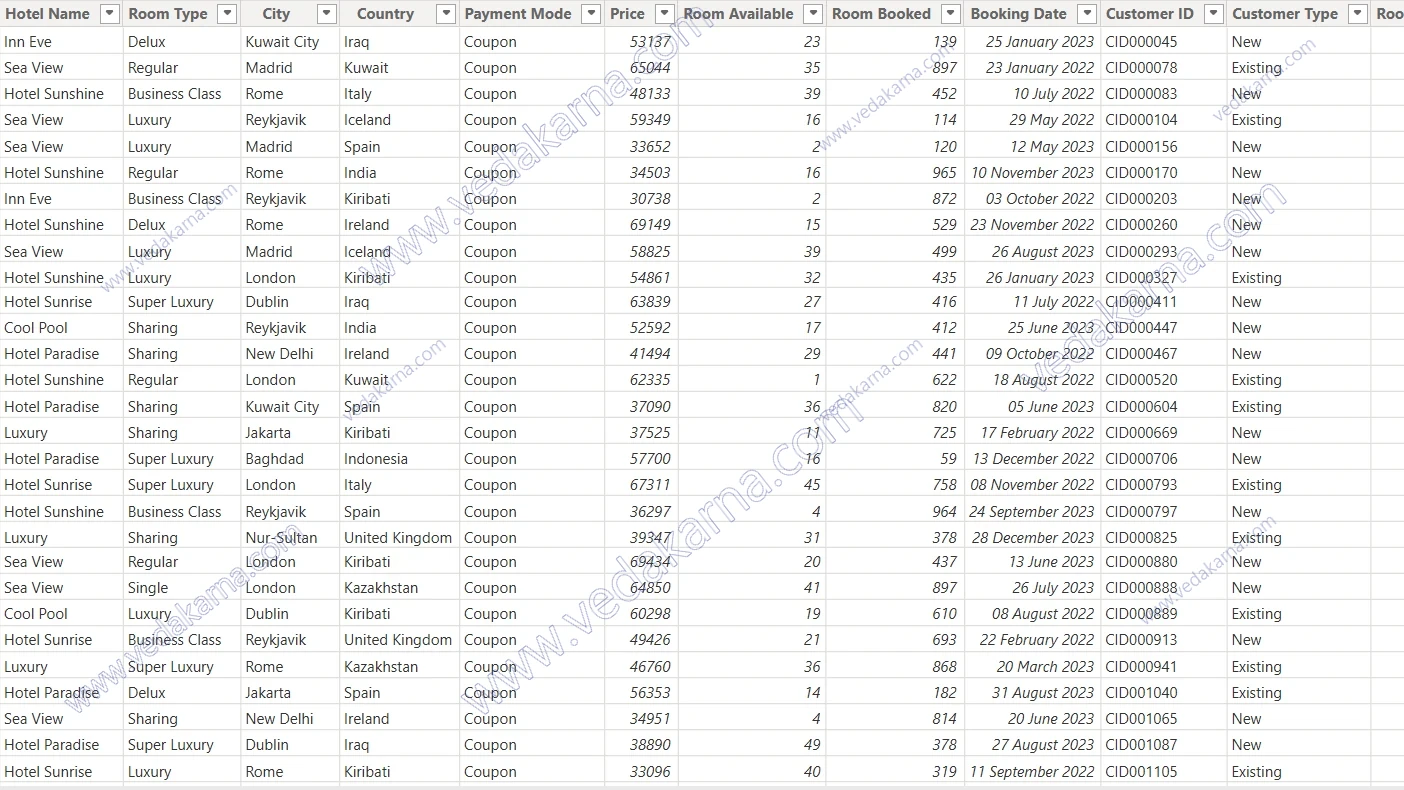Open the Room Type column filter dropdown
This screenshot has width=1404, height=790.
click(227, 14)
